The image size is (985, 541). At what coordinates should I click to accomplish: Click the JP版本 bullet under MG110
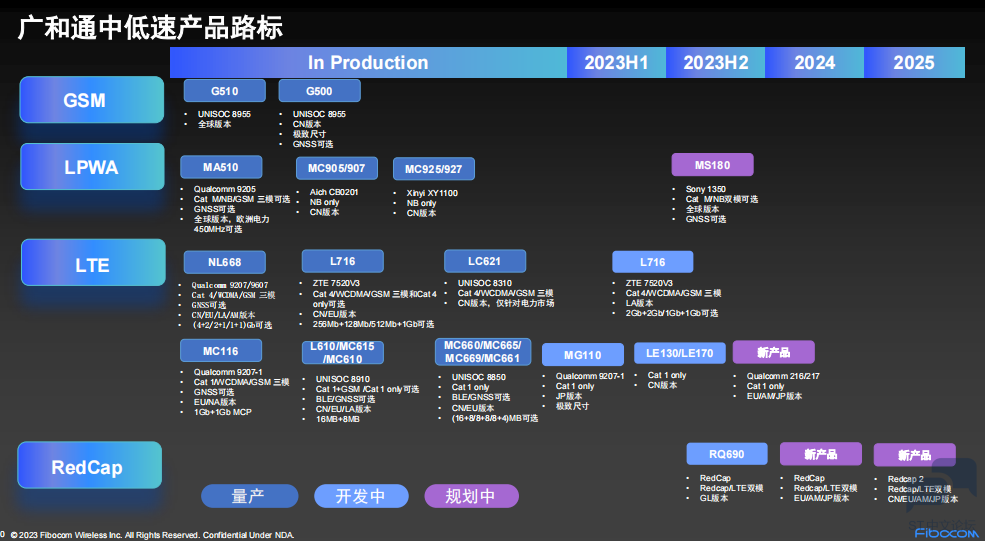569,396
